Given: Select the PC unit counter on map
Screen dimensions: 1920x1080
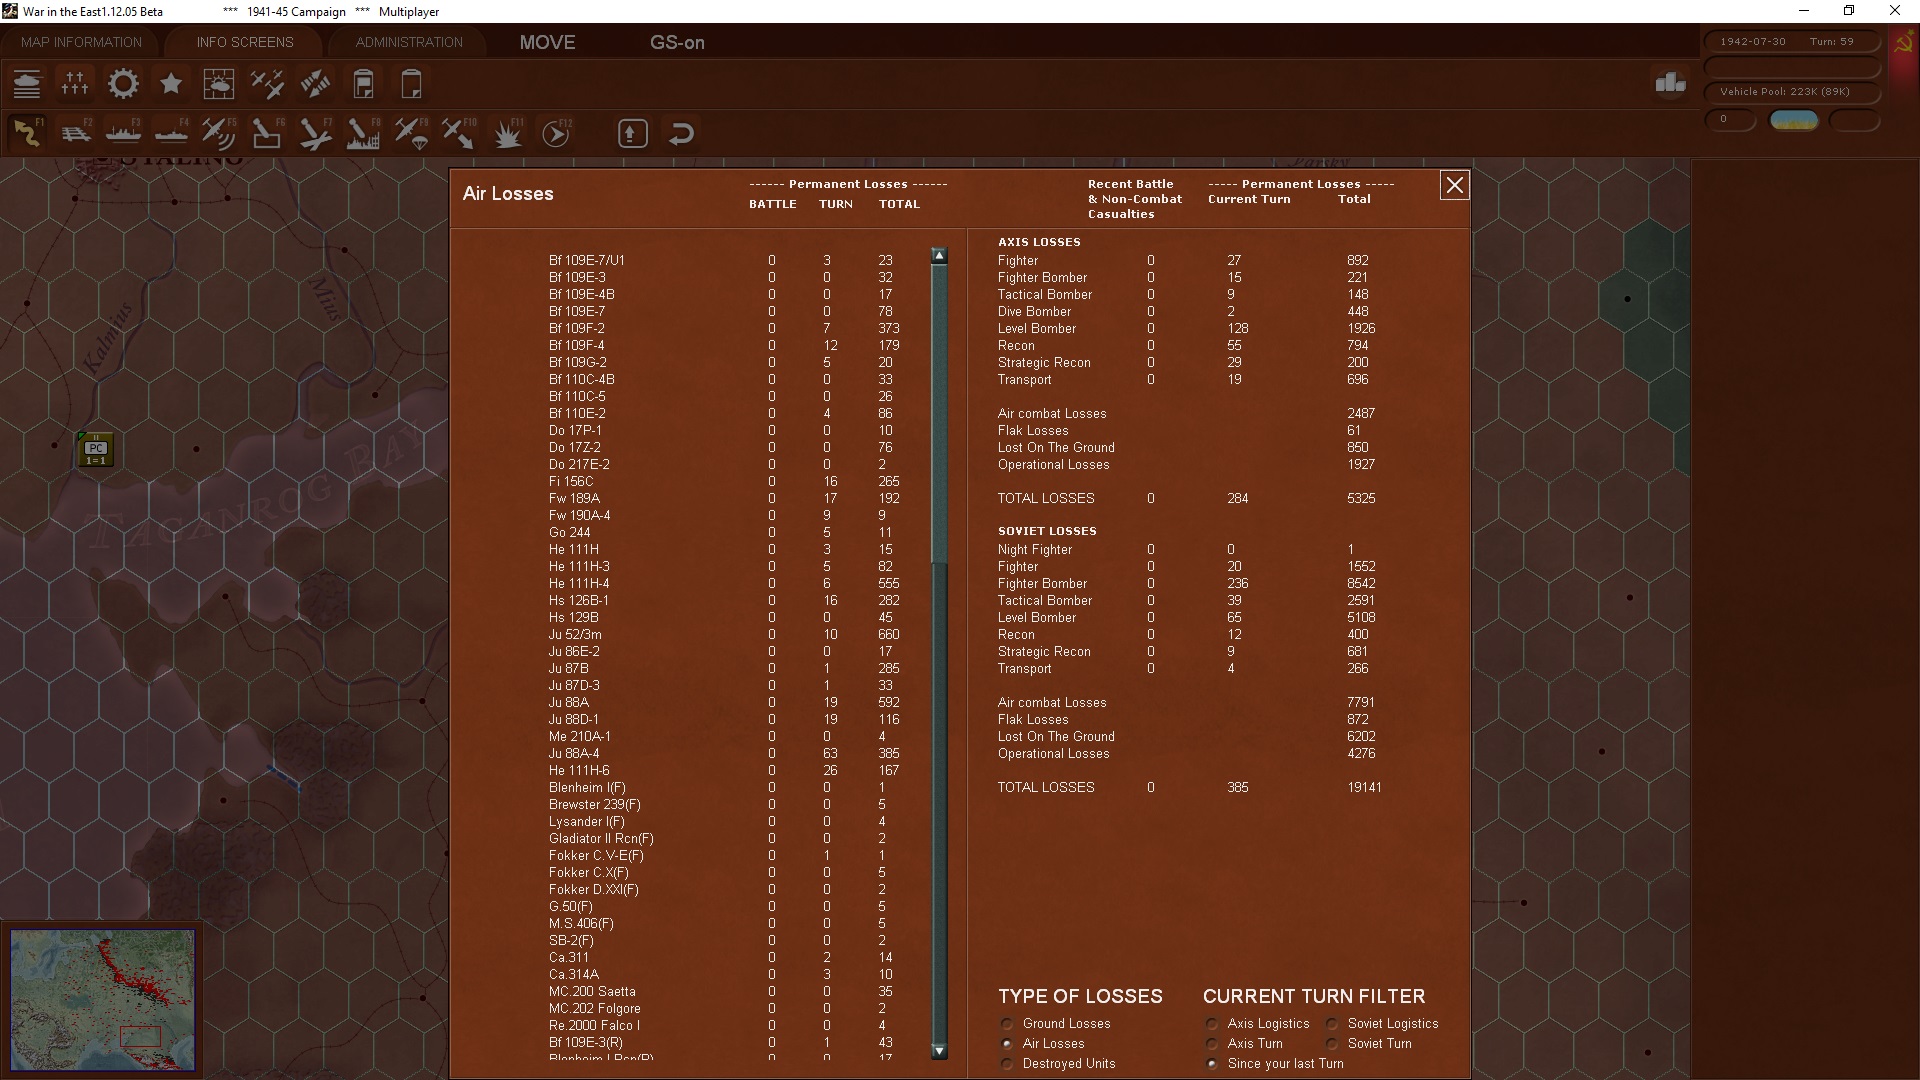Looking at the screenshot, I should [96, 449].
